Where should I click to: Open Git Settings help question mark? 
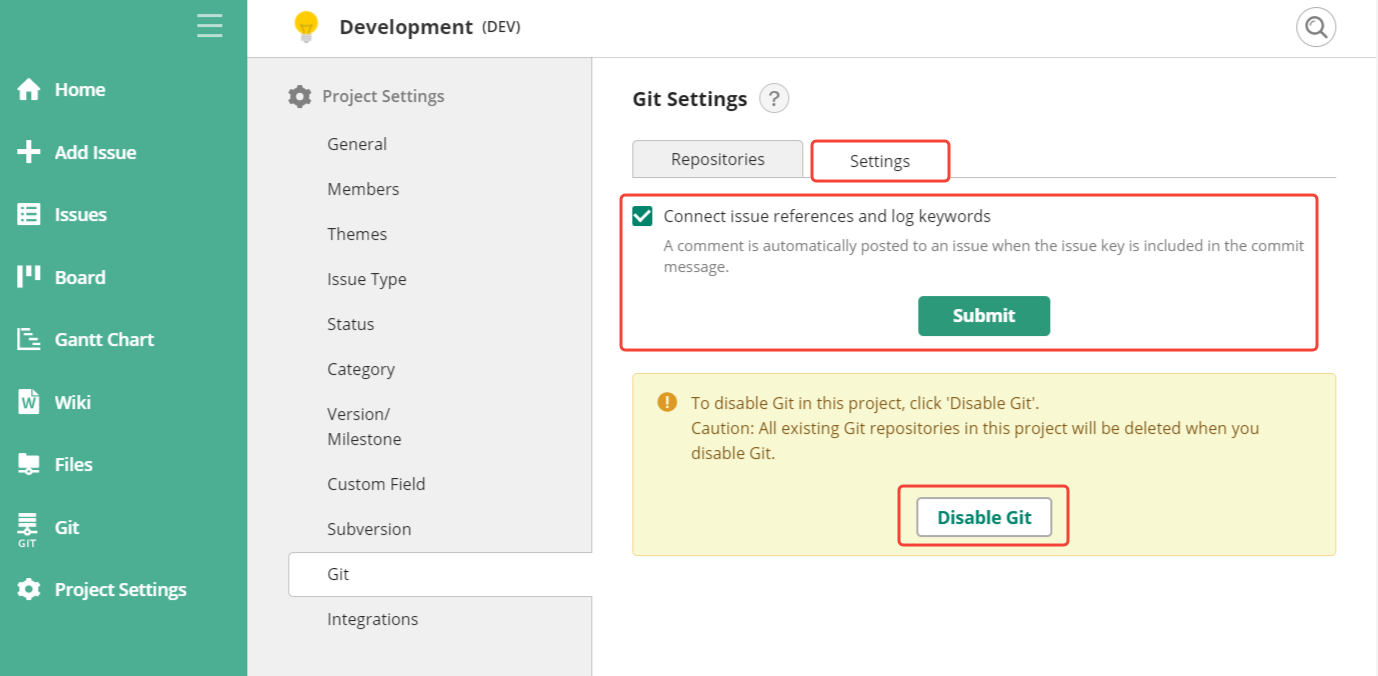tap(774, 99)
